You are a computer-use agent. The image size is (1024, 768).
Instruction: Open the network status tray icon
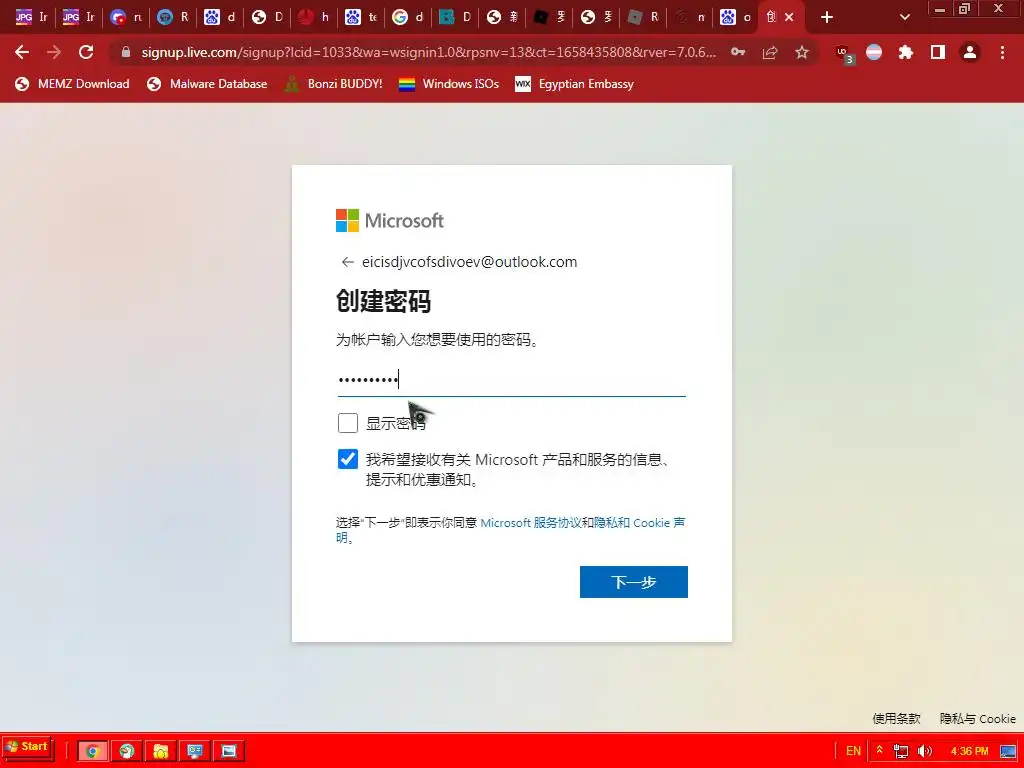901,751
